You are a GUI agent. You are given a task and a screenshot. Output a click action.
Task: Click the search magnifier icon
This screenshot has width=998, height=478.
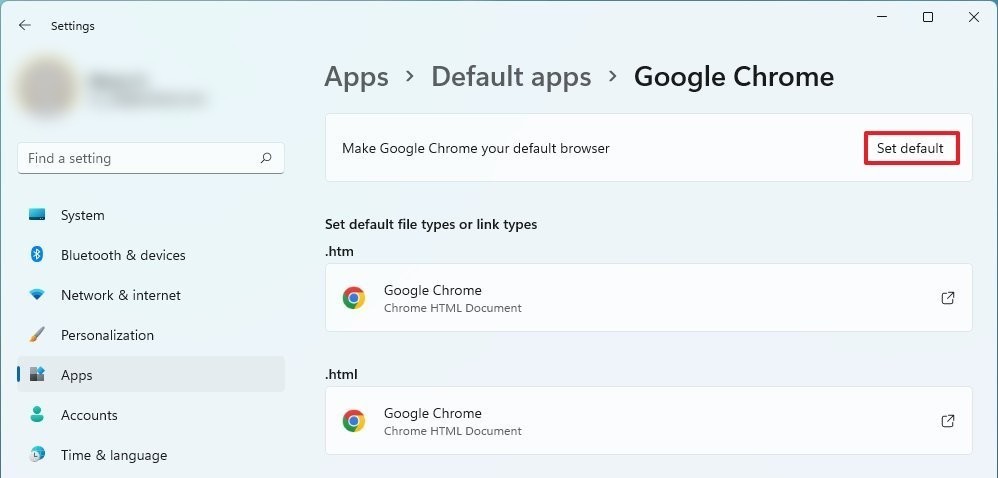pyautogui.click(x=266, y=158)
